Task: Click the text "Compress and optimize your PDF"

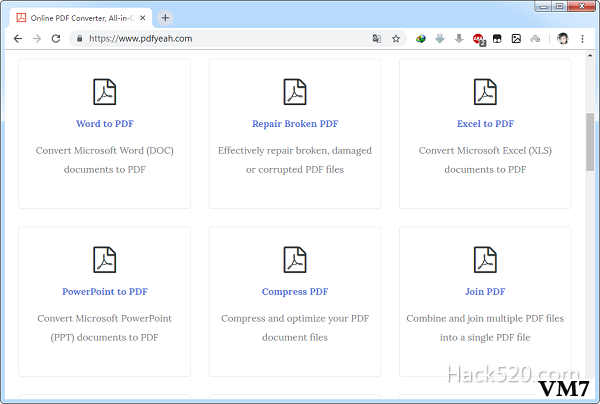Action: pyautogui.click(x=295, y=319)
